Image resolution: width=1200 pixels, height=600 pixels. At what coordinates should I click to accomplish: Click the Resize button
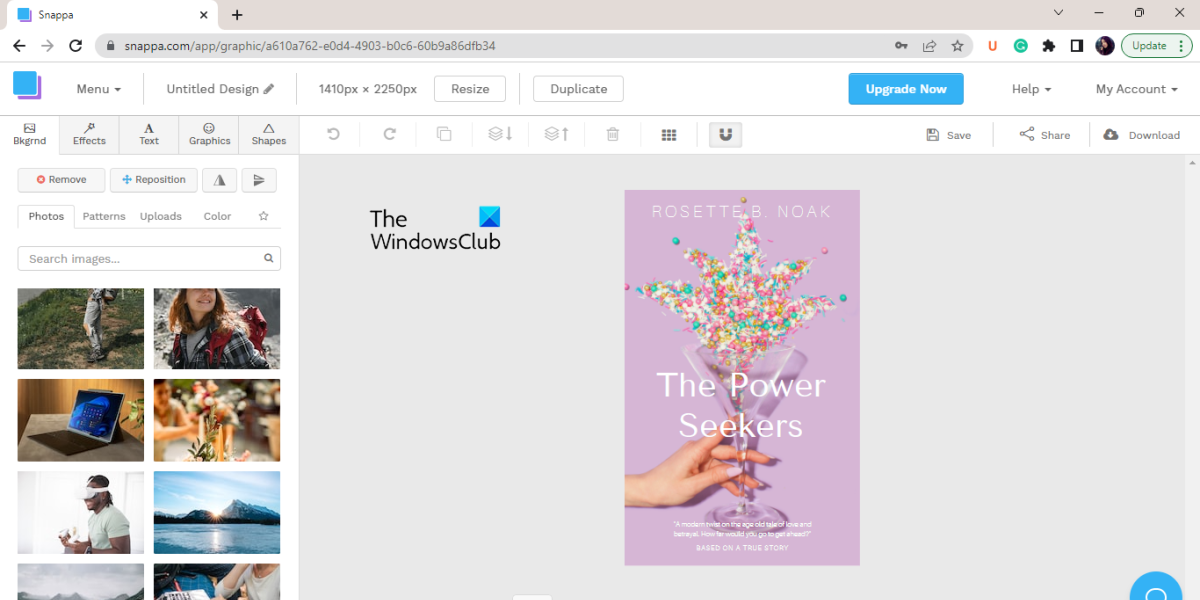(x=470, y=89)
